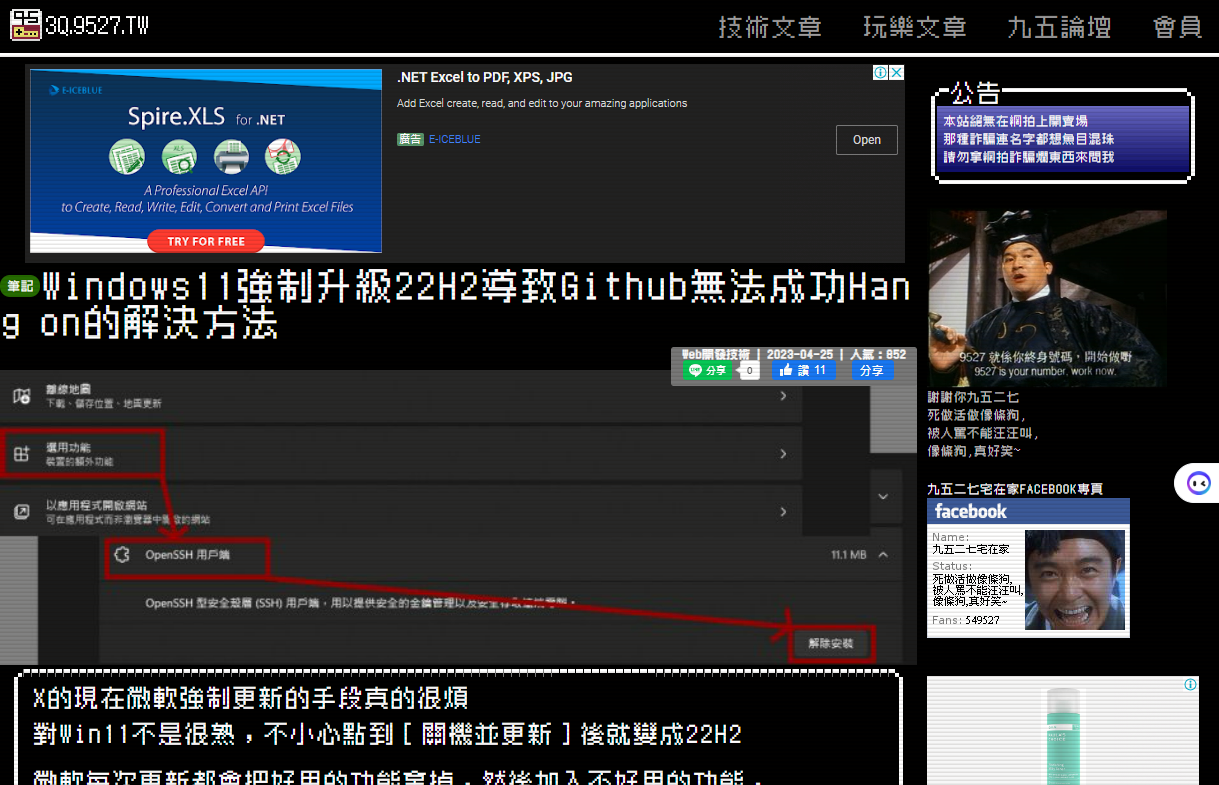Click the Fans: 549527 count
The image size is (1219, 785).
coord(966,620)
